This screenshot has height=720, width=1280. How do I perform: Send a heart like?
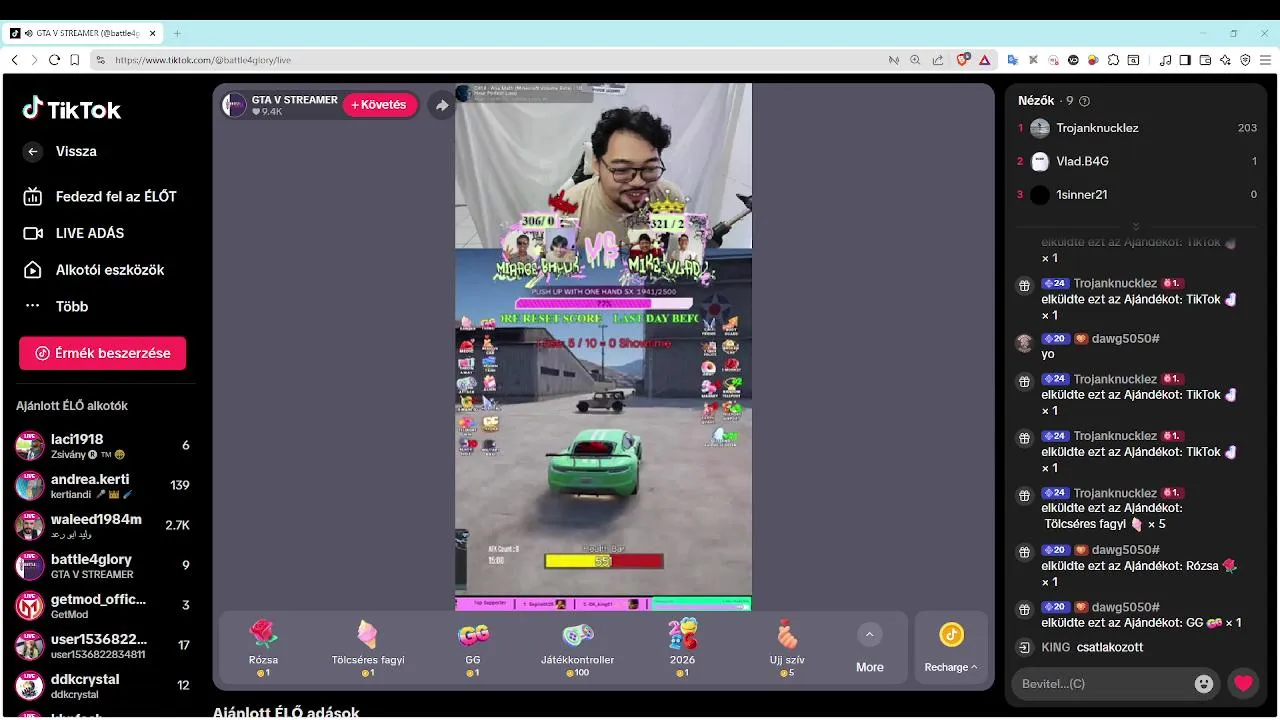[1244, 684]
